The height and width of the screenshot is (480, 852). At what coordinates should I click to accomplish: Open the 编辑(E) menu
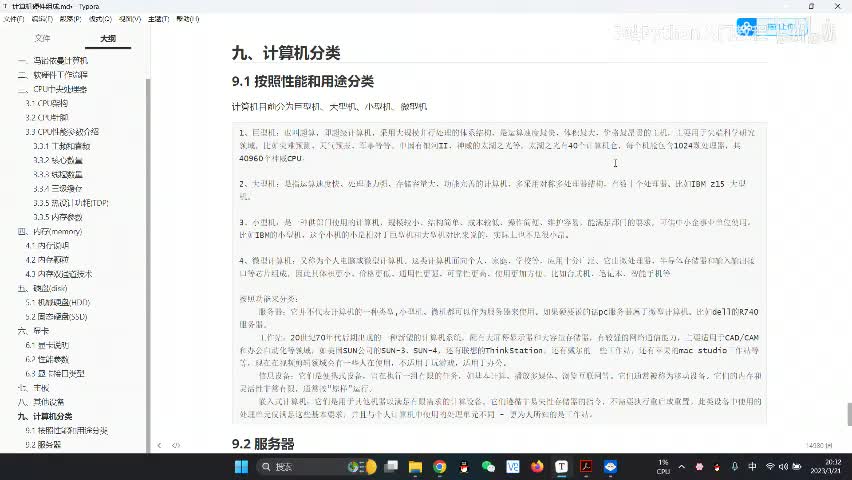pos(42,19)
